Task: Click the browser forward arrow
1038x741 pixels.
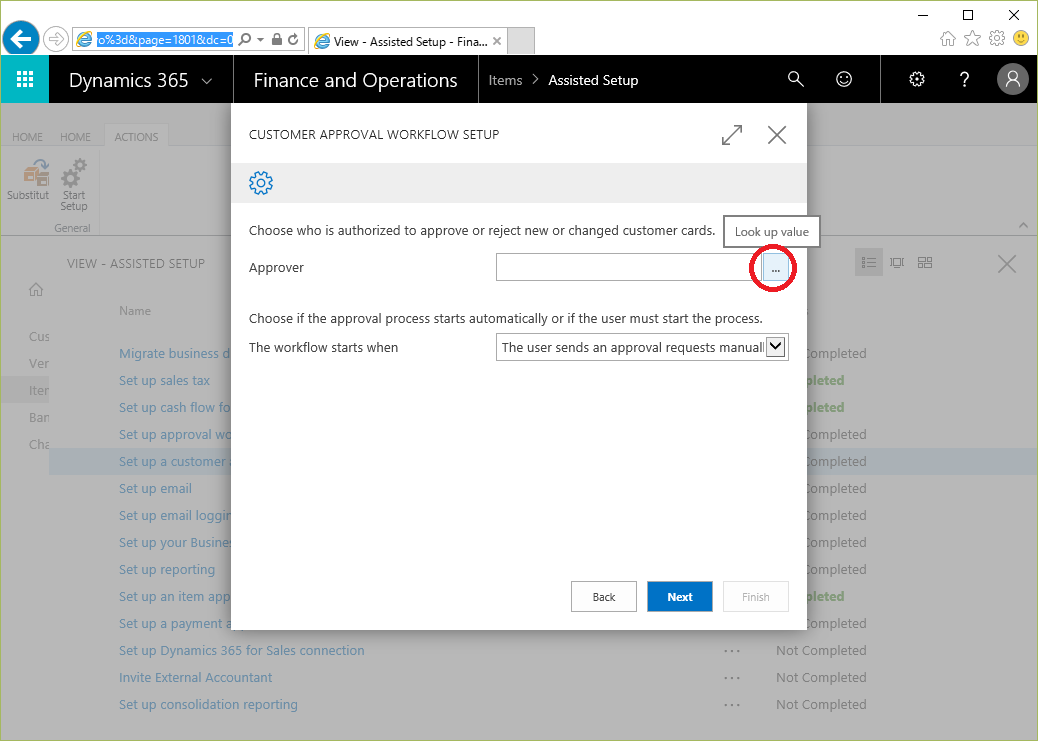Action: coord(56,40)
